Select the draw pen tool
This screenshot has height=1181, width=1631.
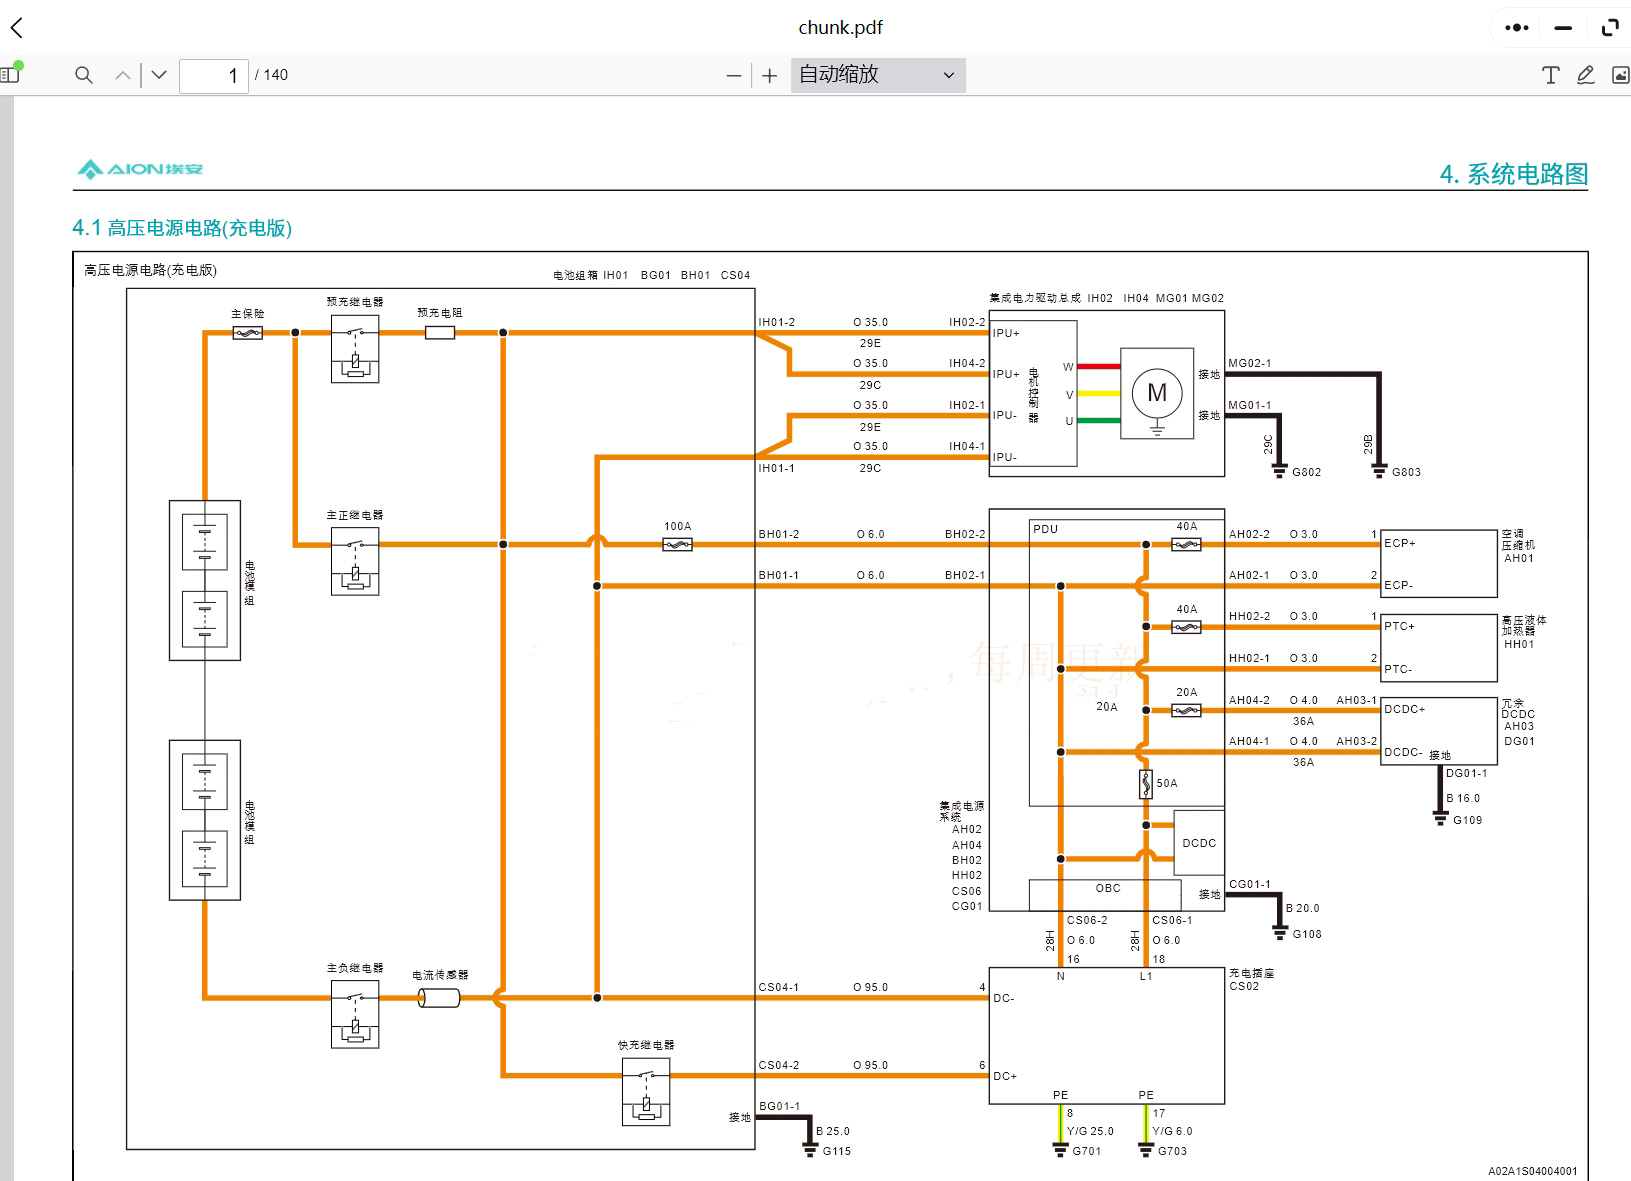click(1585, 75)
